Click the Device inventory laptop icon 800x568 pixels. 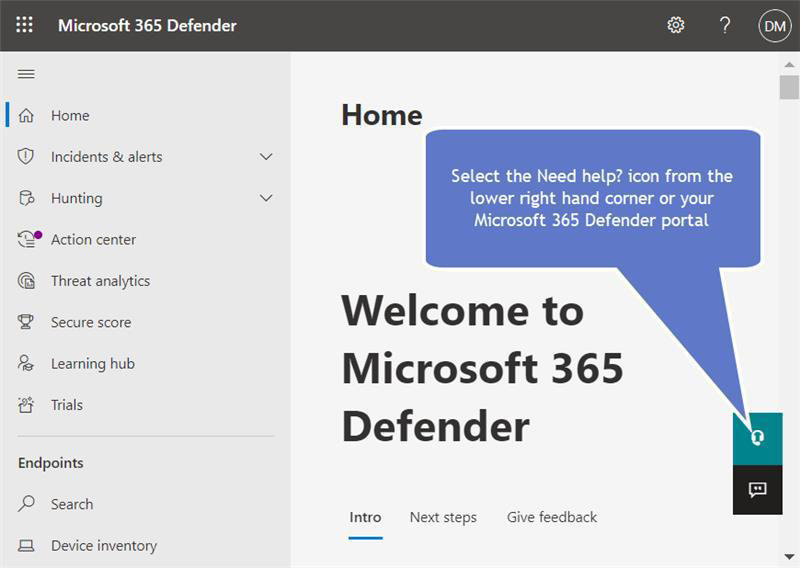point(27,546)
